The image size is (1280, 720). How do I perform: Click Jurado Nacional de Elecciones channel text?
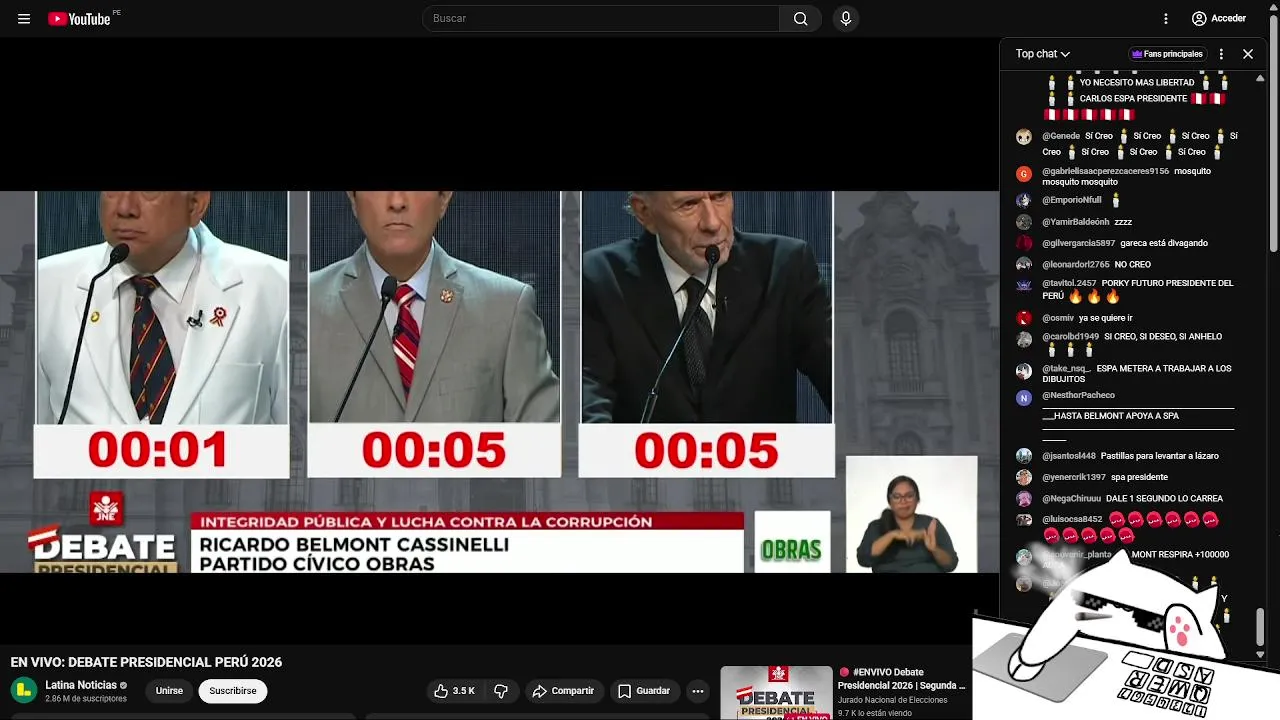tap(893, 700)
